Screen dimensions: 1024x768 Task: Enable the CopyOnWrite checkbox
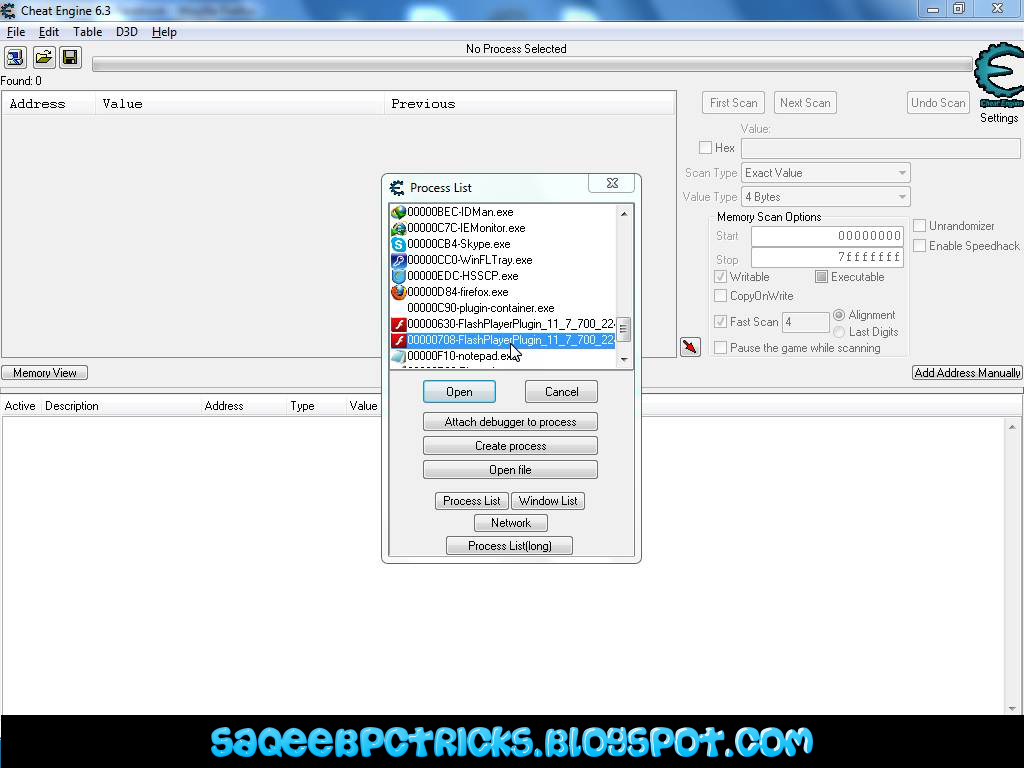point(720,296)
